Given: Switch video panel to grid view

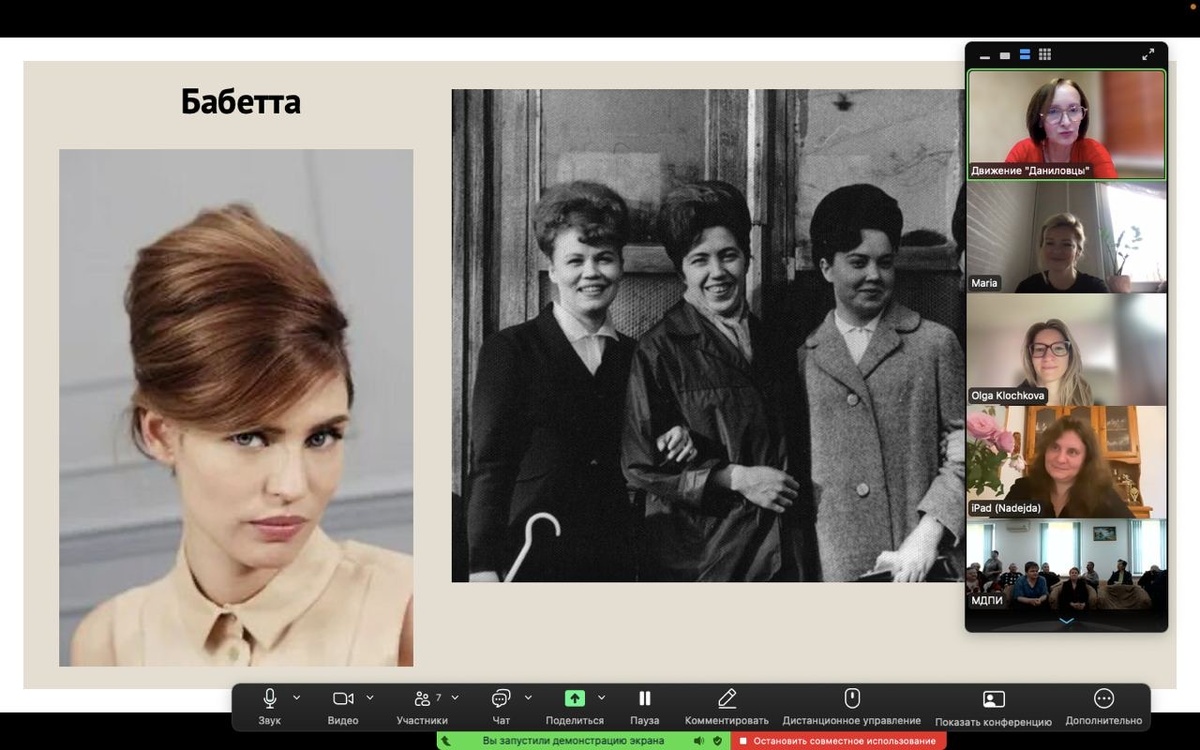Looking at the screenshot, I should point(1045,55).
